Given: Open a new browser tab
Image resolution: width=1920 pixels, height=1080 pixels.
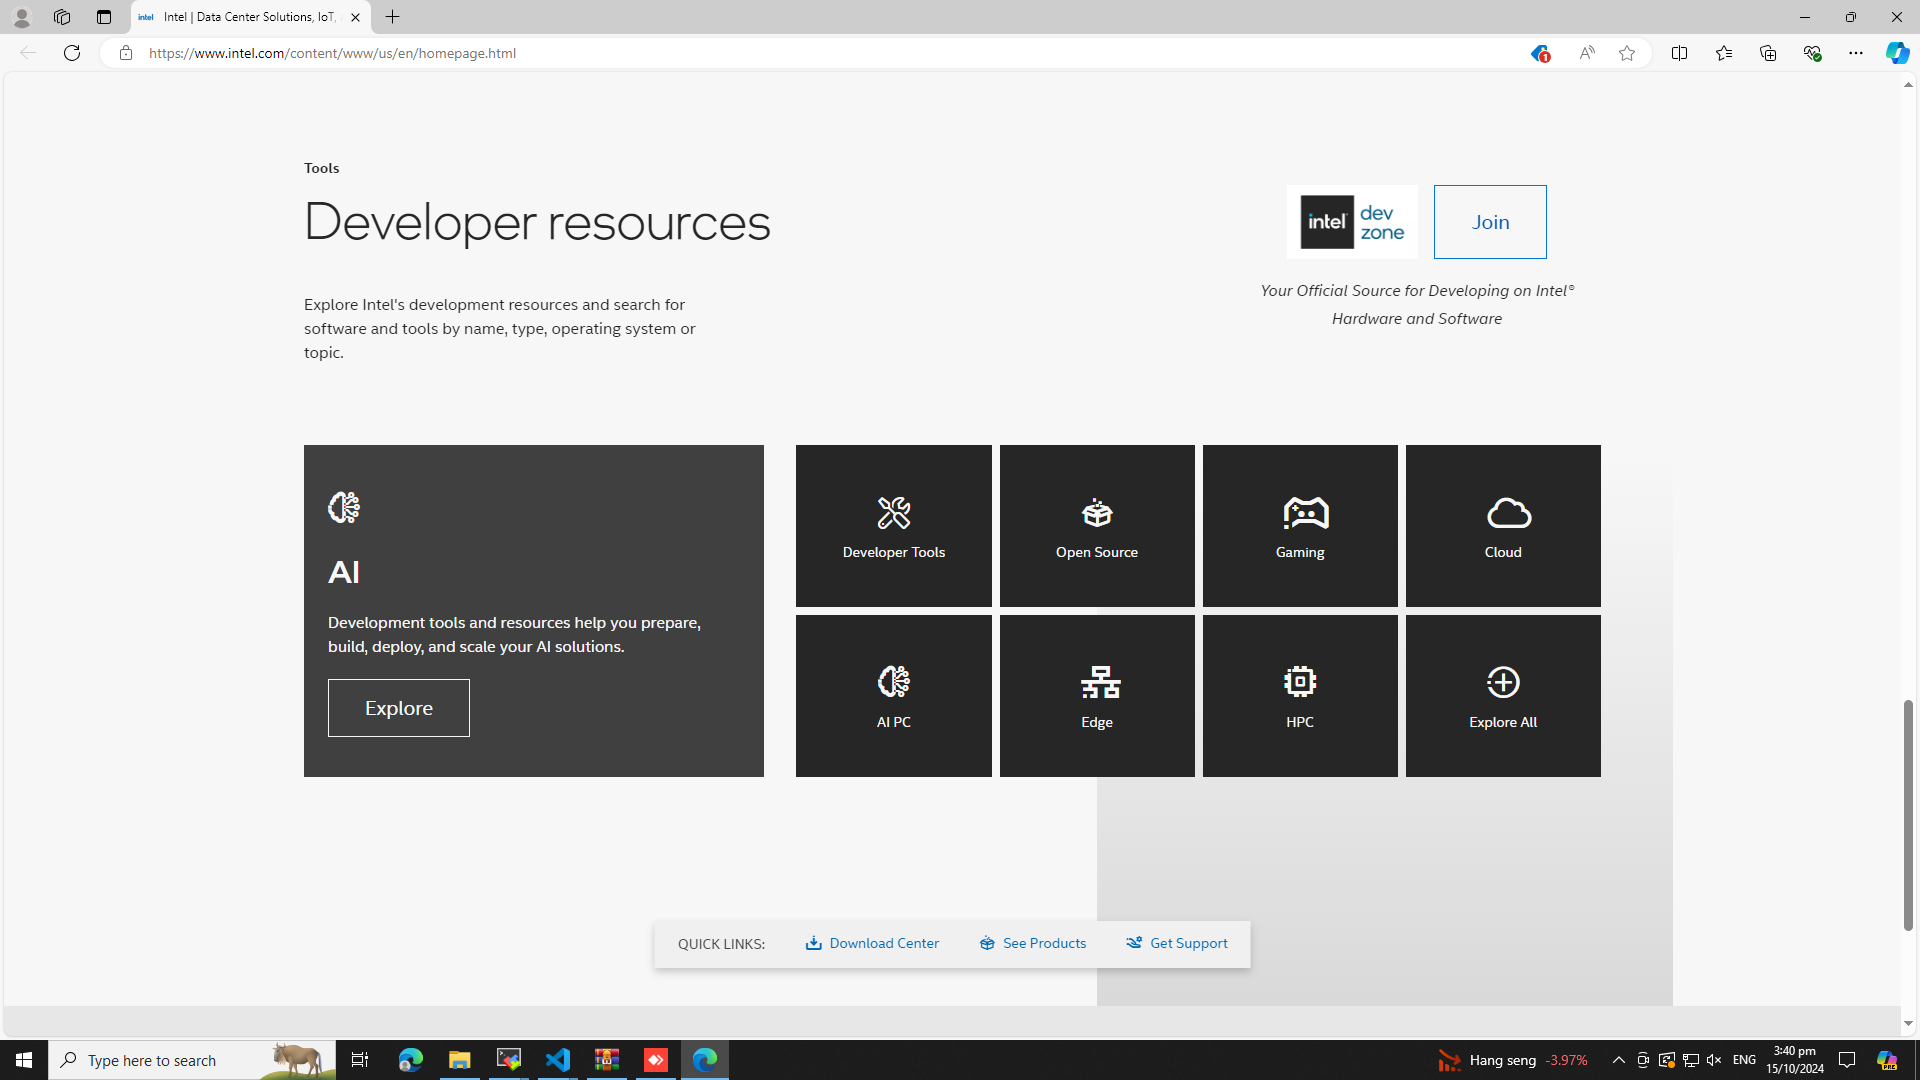Looking at the screenshot, I should [x=392, y=17].
